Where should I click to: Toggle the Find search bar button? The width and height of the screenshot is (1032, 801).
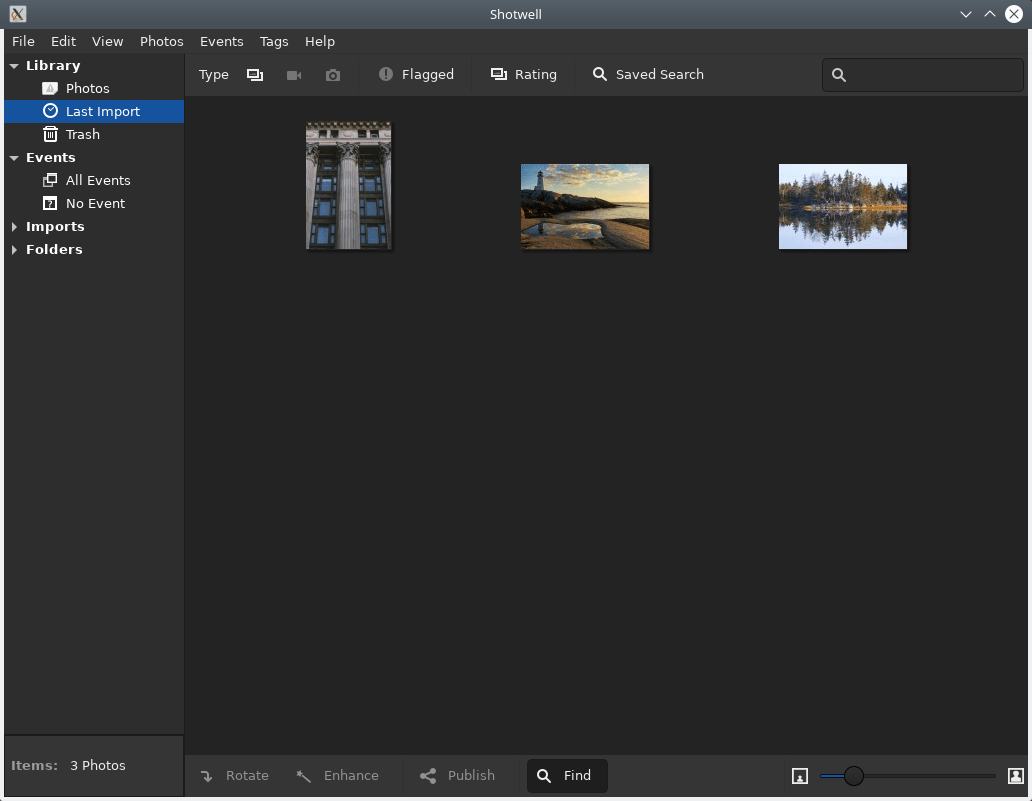(x=567, y=775)
